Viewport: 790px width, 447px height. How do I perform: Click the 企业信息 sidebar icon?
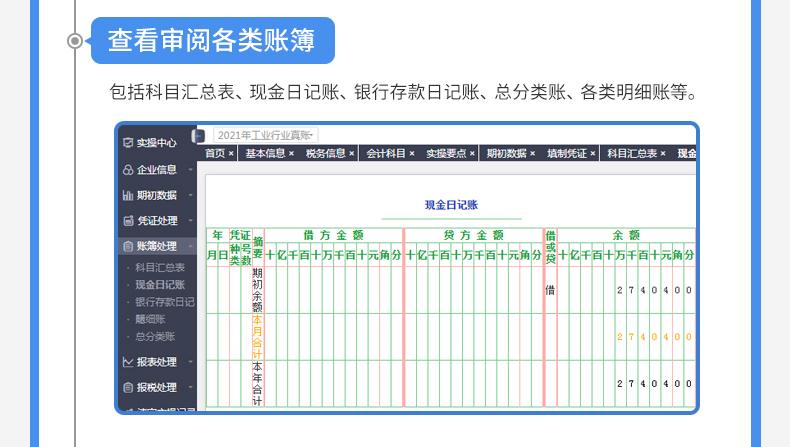coord(128,170)
